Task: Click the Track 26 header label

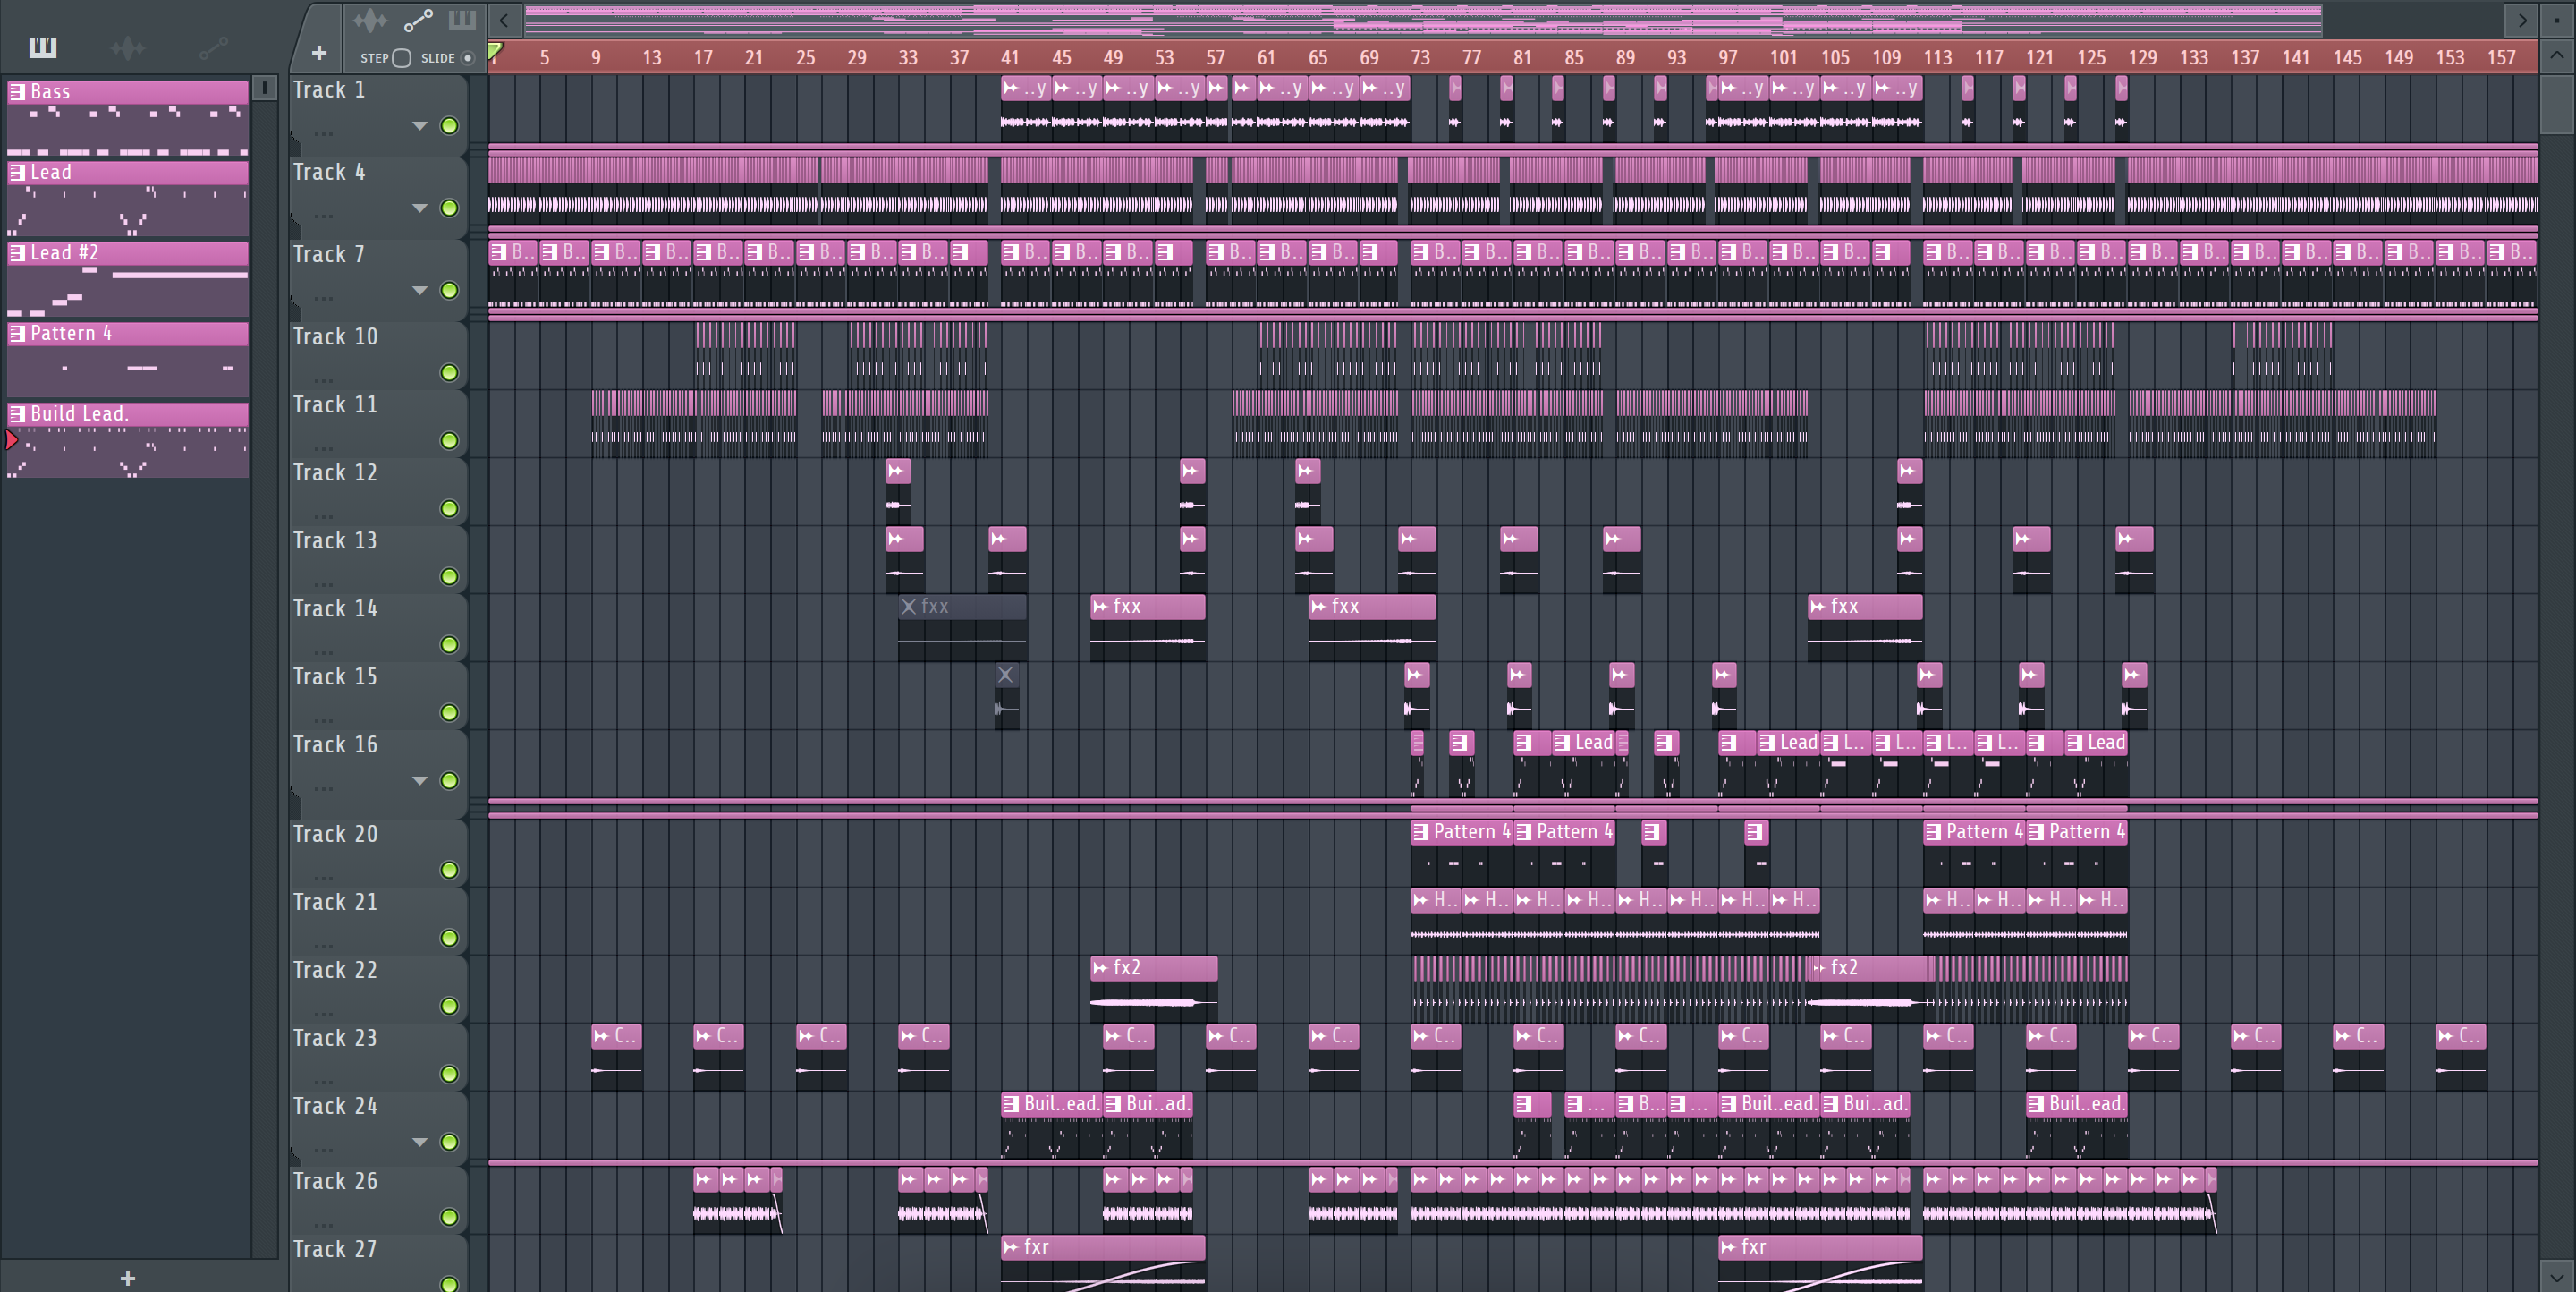Action: (x=335, y=1181)
